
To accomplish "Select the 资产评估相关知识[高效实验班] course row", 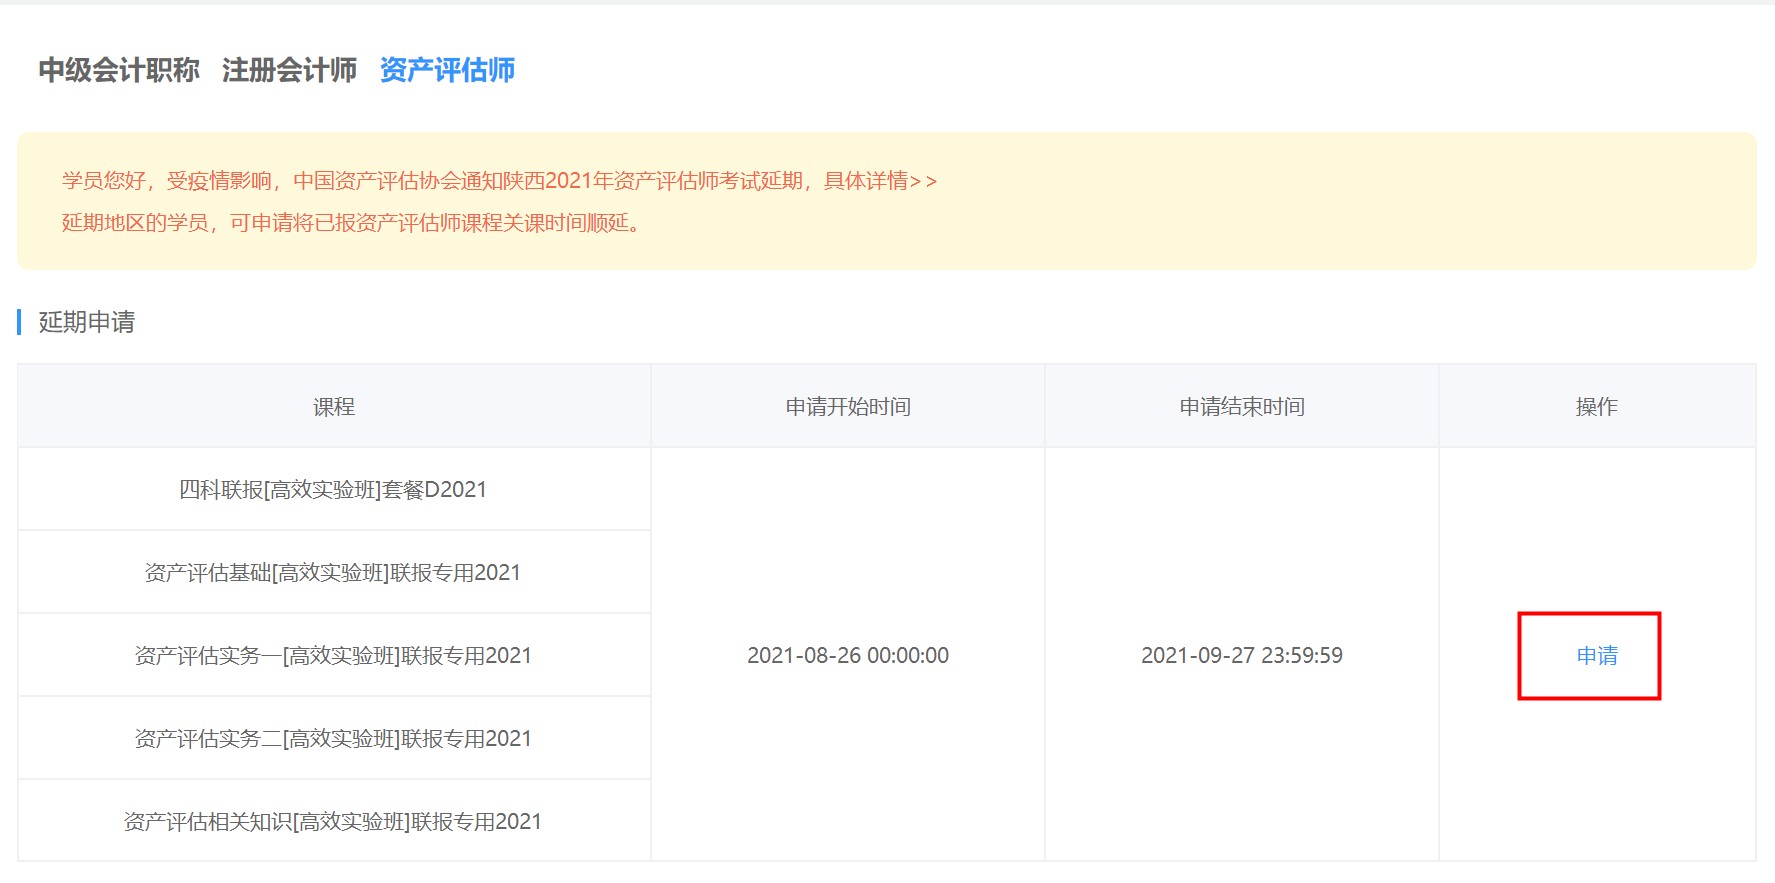I will click(333, 822).
